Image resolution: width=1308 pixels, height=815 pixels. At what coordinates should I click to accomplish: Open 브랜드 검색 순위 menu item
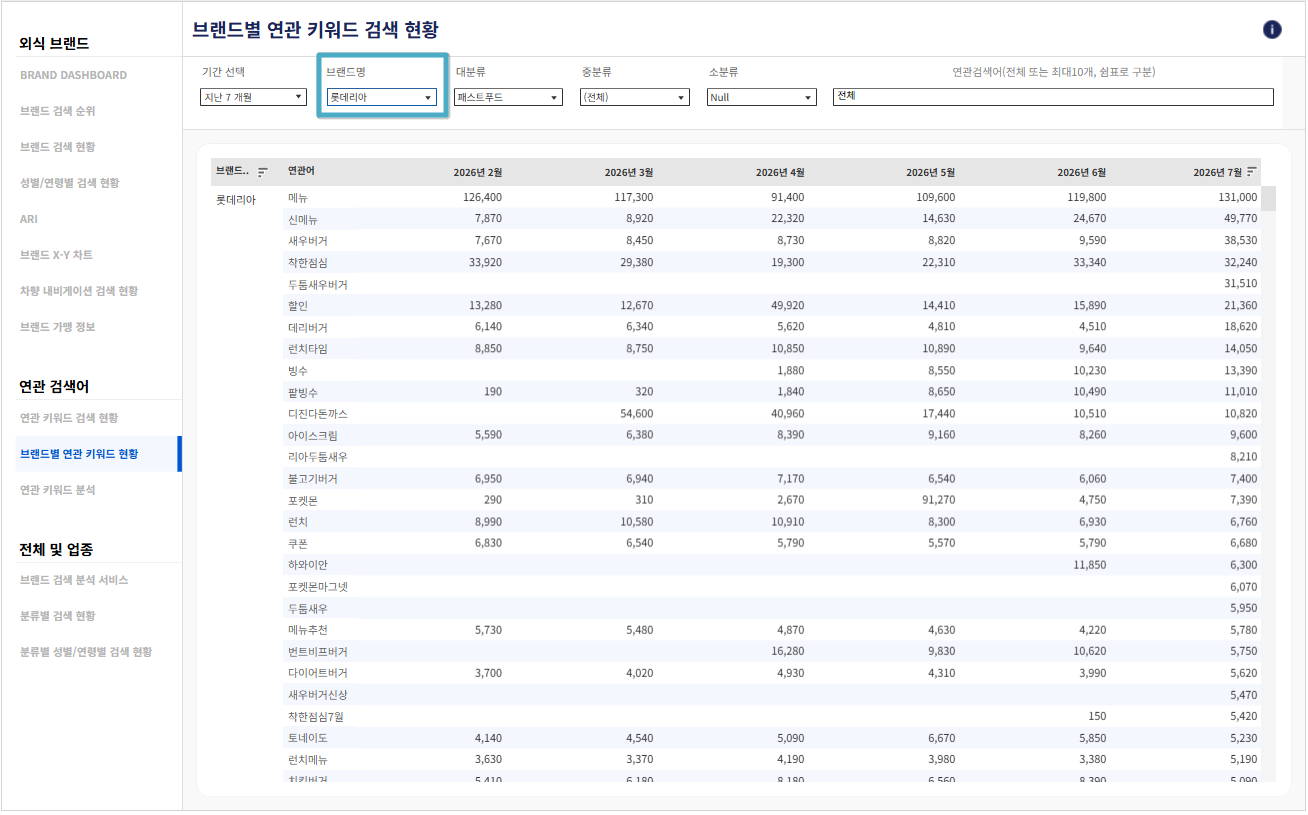pyautogui.click(x=58, y=111)
